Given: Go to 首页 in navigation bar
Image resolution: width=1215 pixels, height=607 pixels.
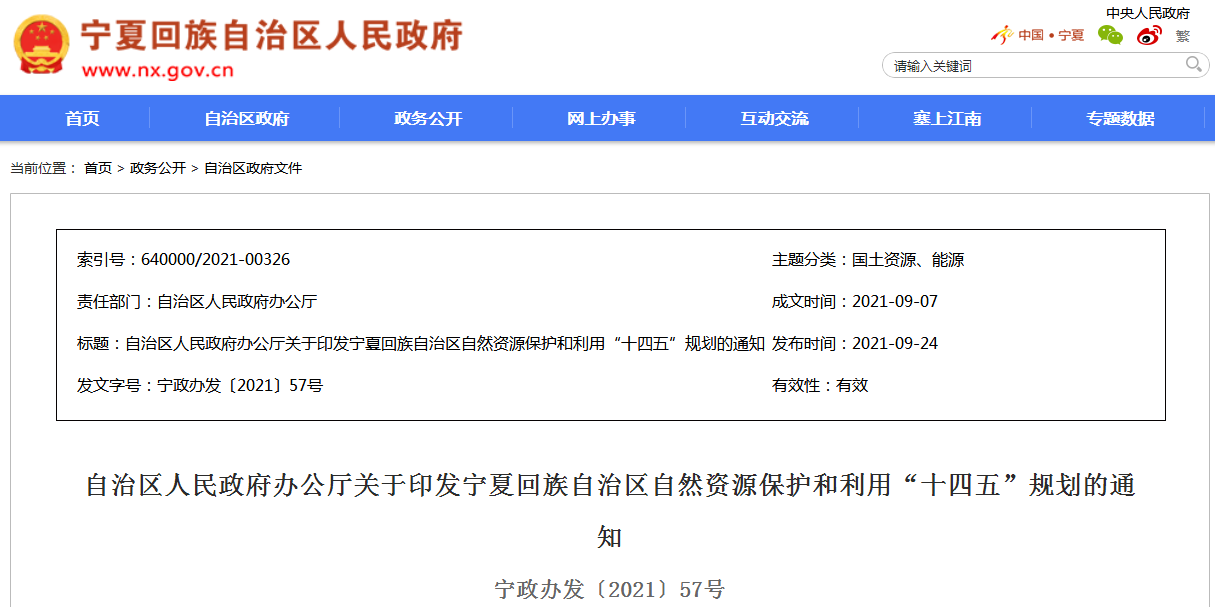Looking at the screenshot, I should pyautogui.click(x=82, y=118).
